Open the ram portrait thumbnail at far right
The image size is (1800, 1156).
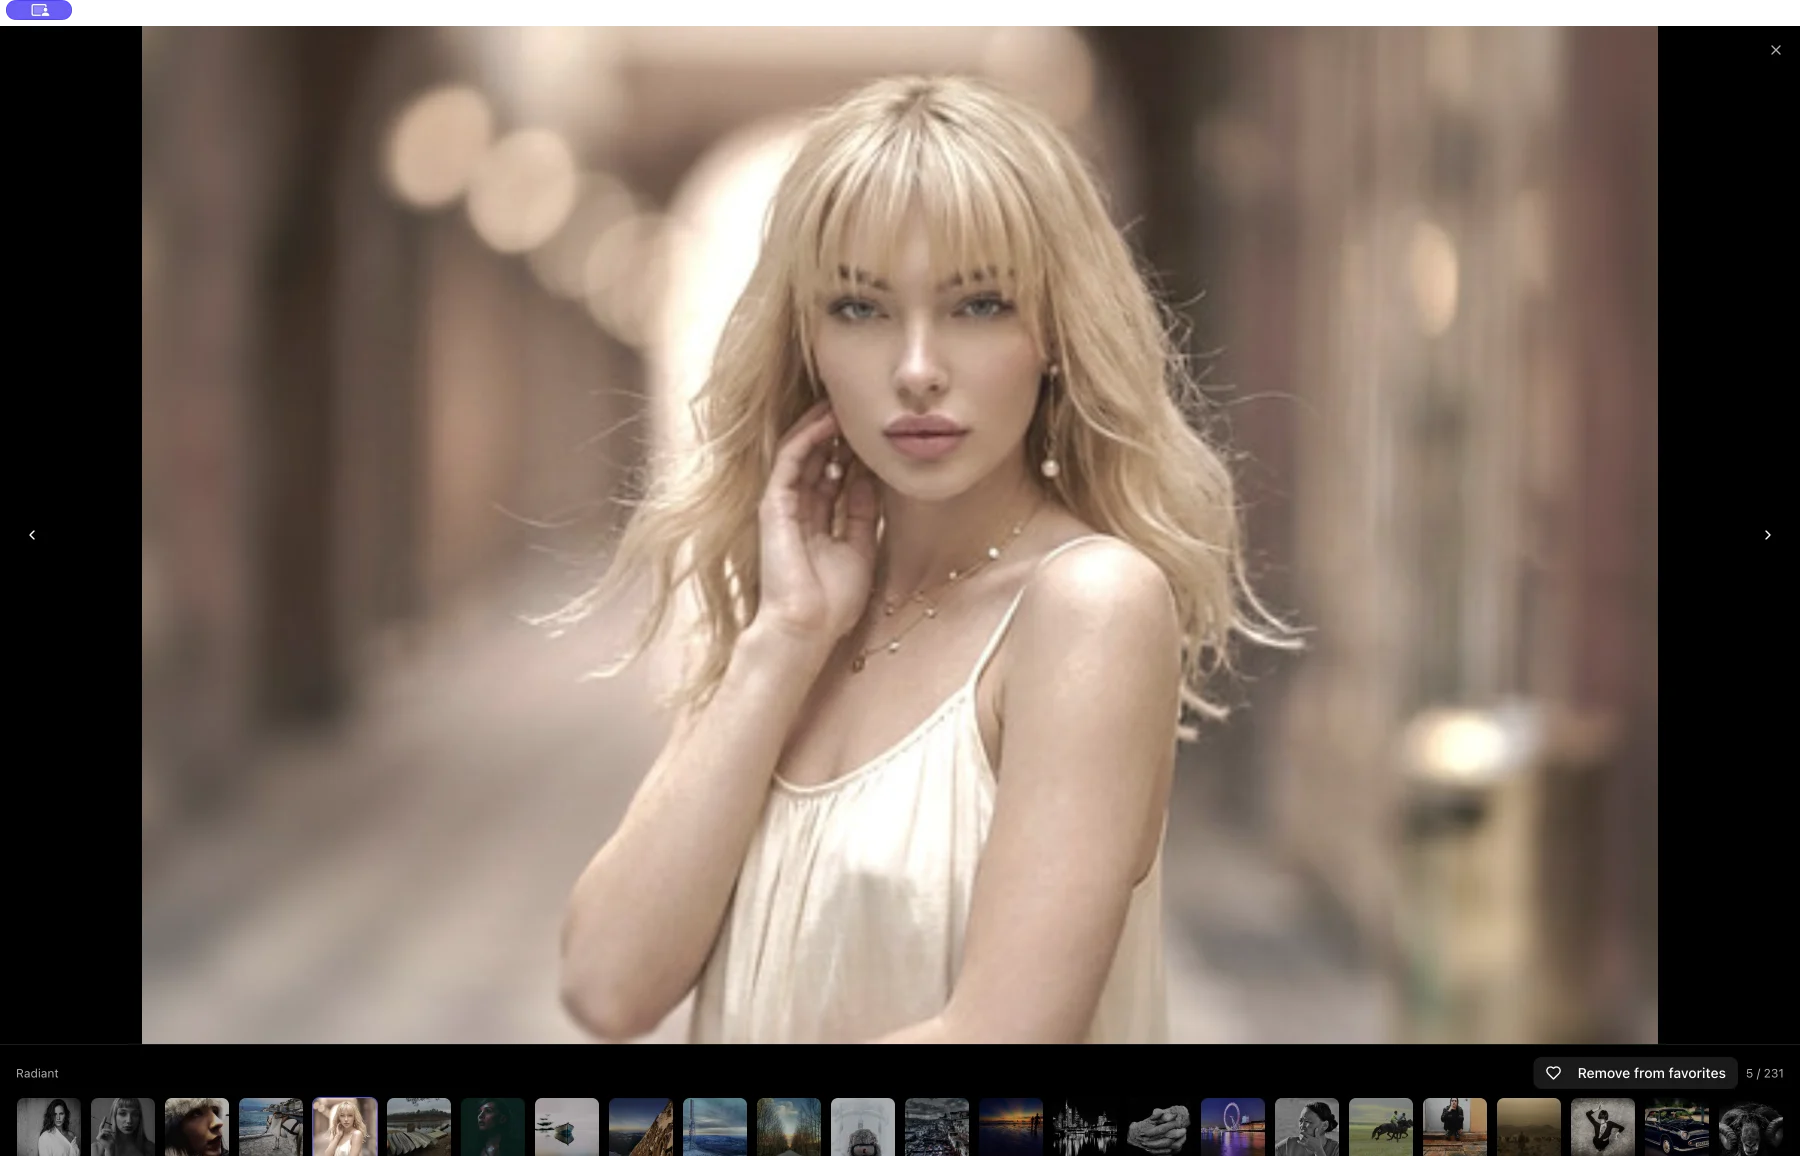tap(1751, 1127)
